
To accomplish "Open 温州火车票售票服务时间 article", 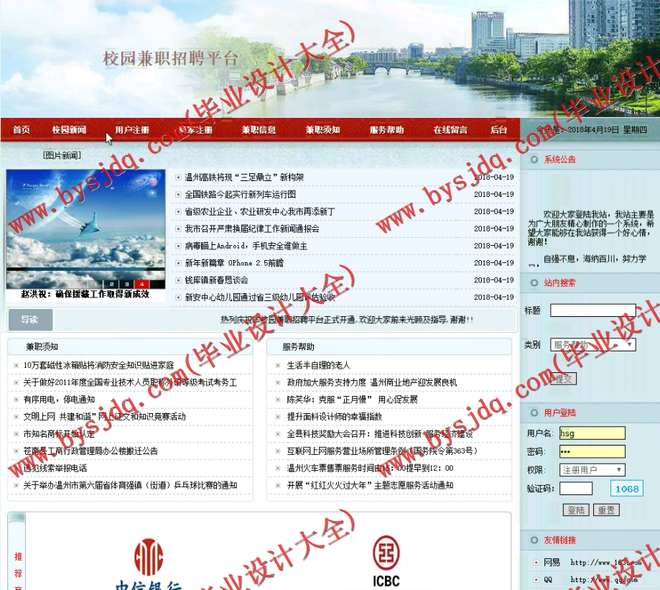I will tap(370, 468).
